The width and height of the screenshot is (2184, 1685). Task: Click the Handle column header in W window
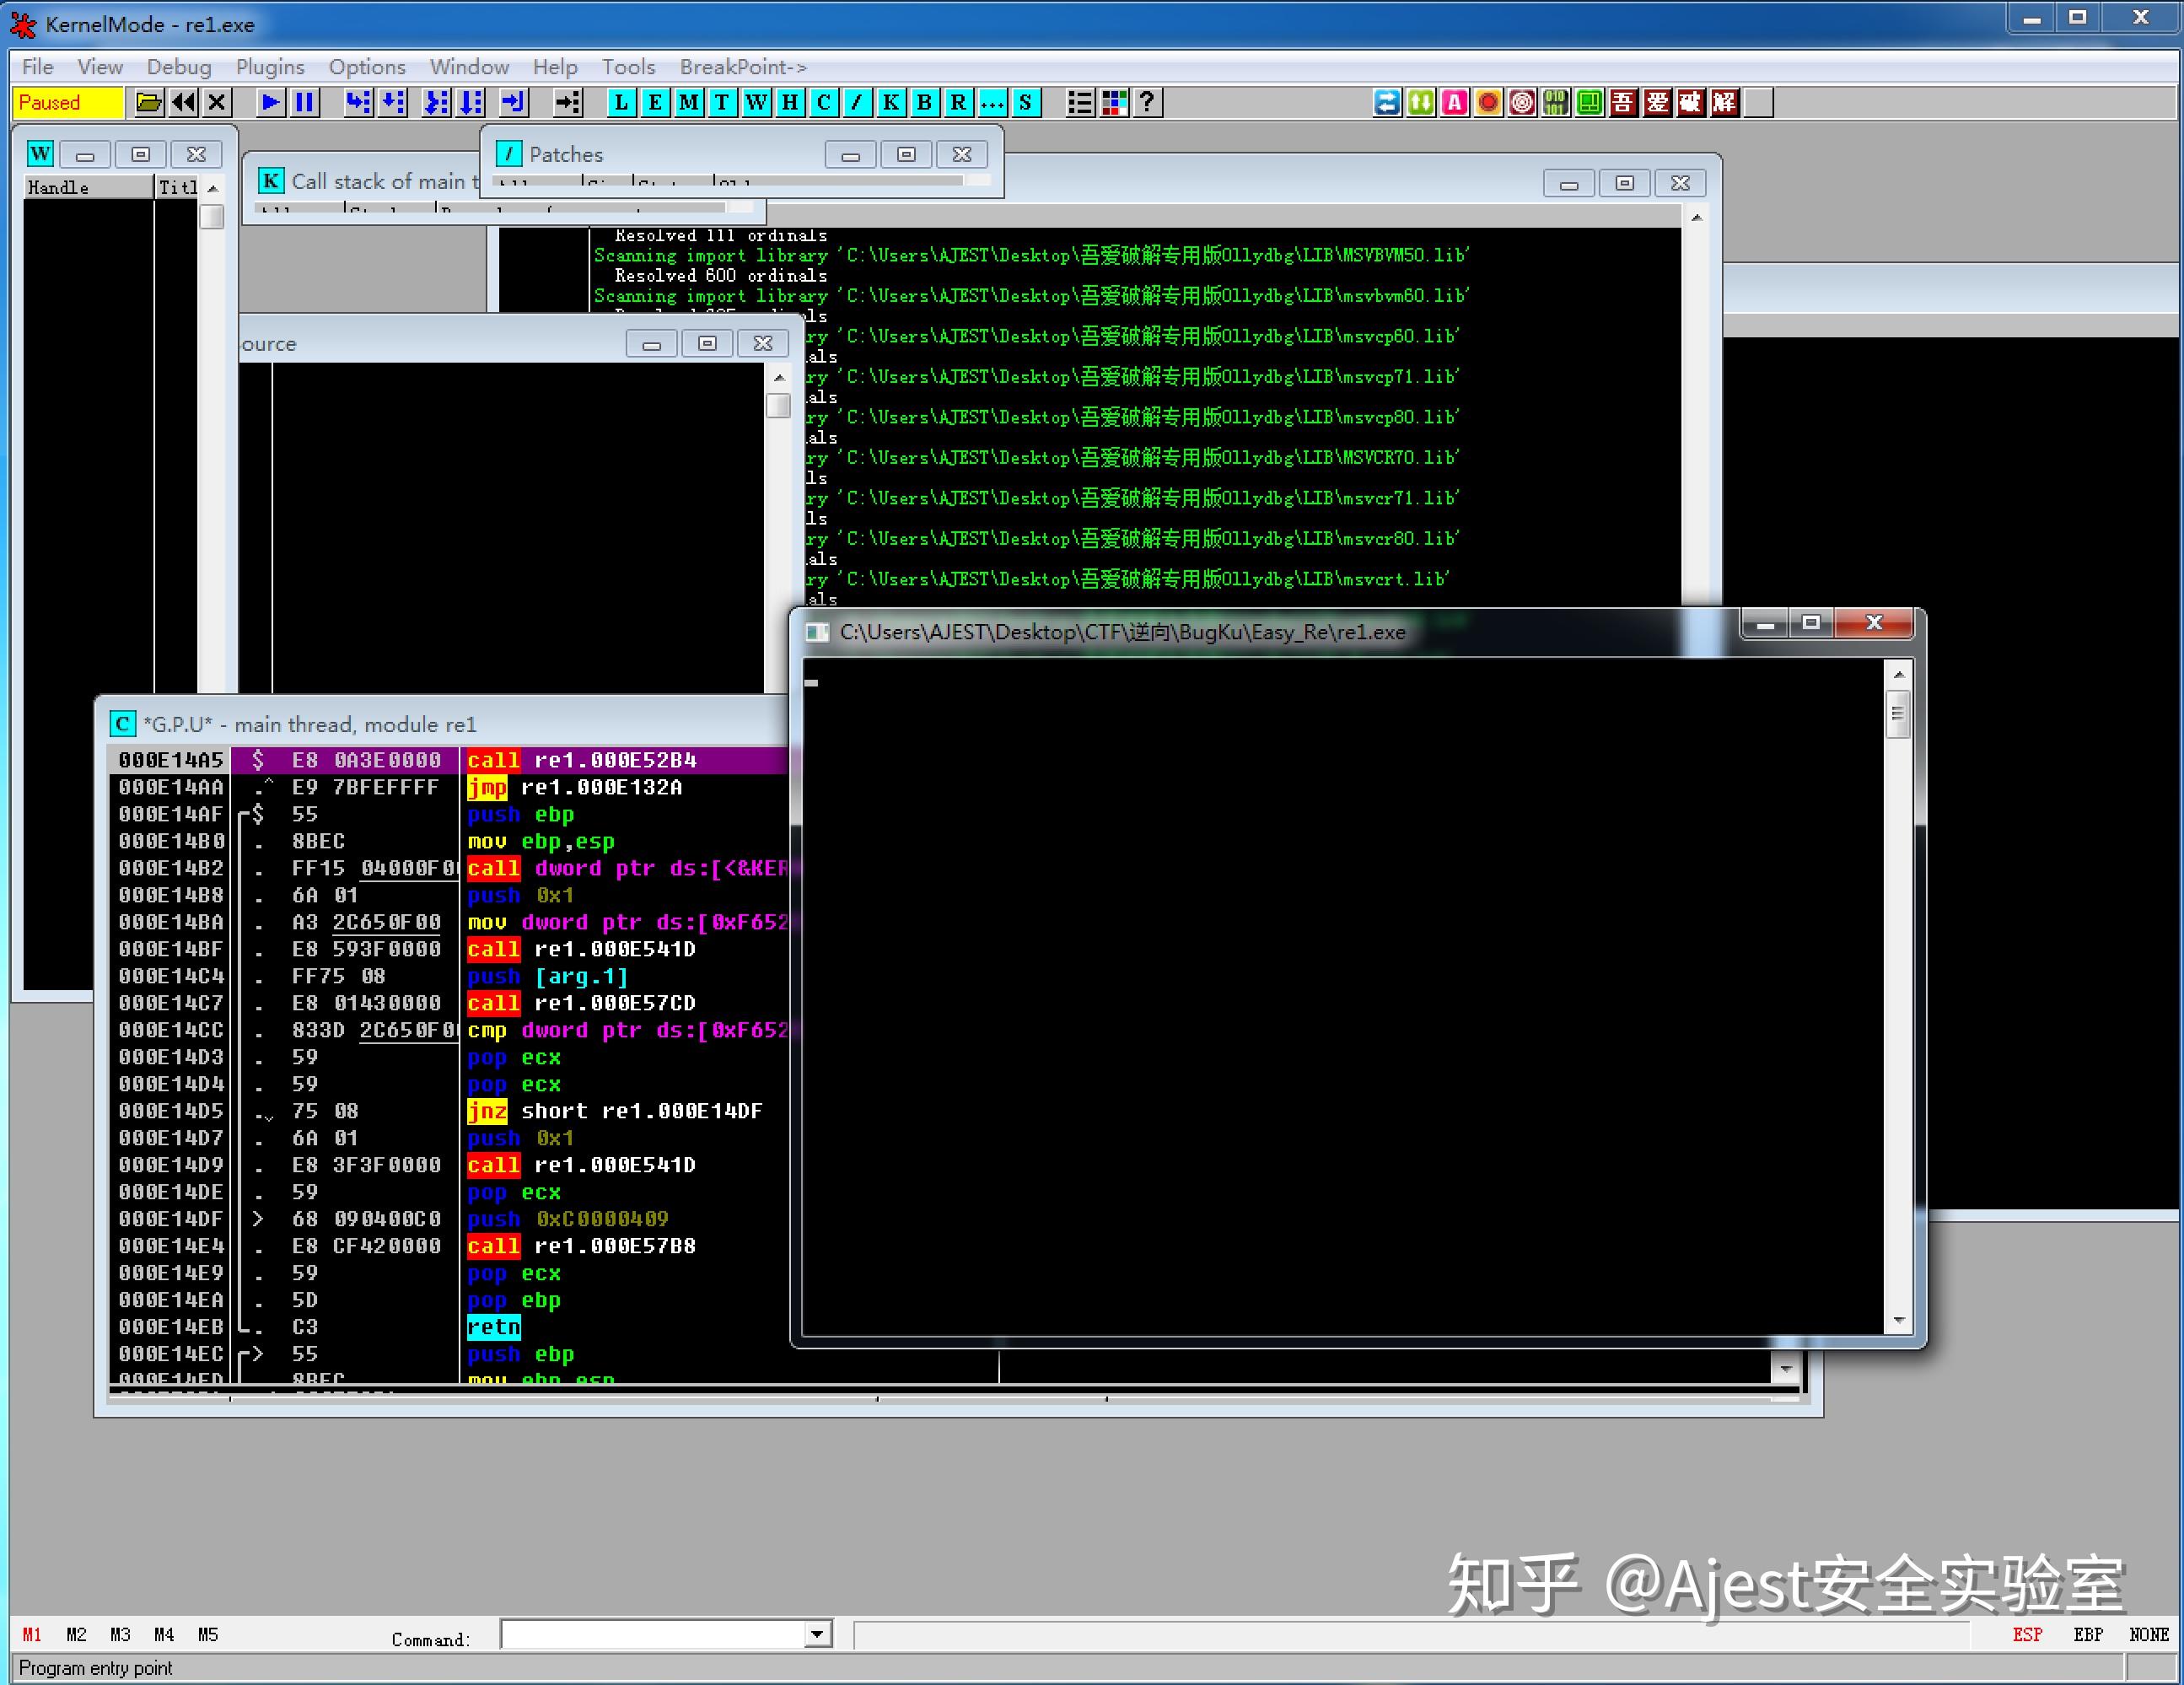coord(88,187)
